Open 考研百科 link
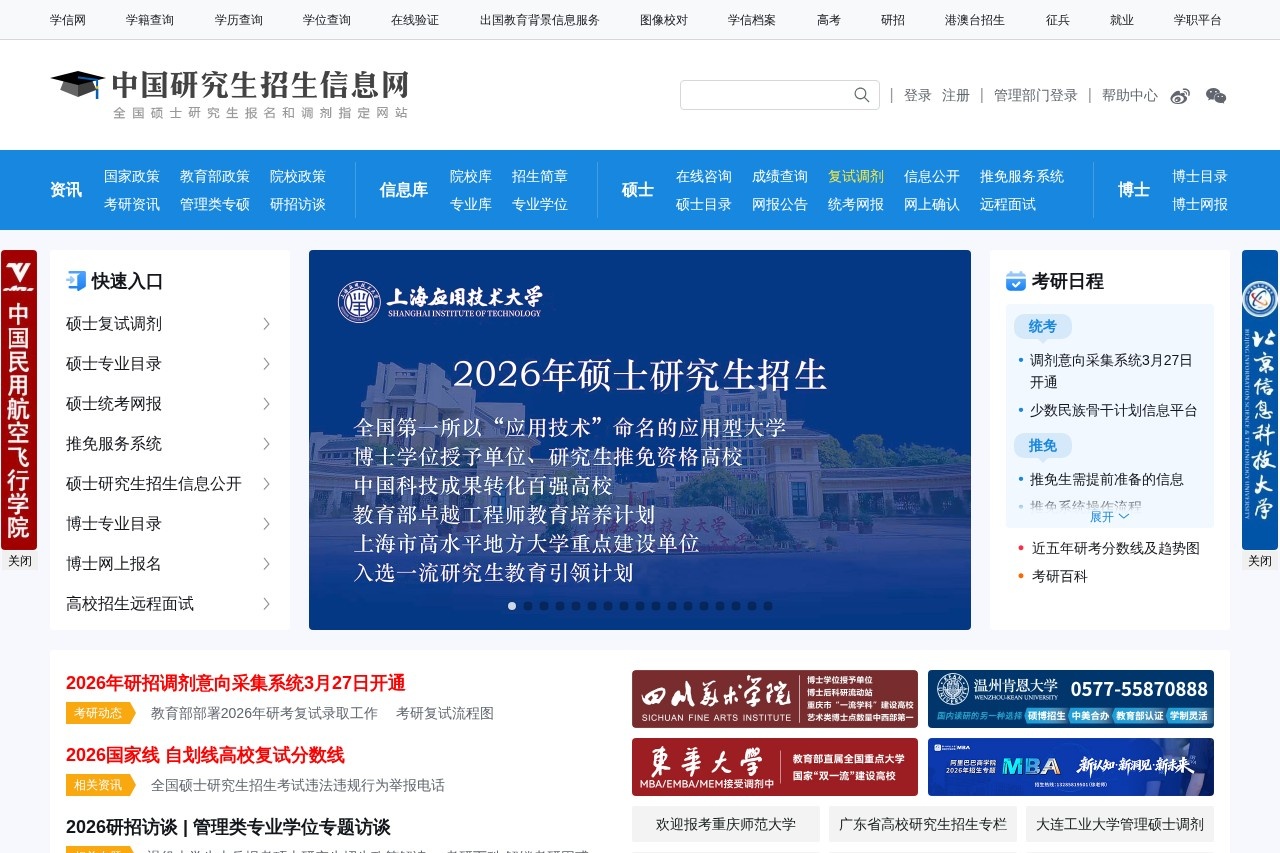Screen dimensions: 1280x853 coord(1060,576)
